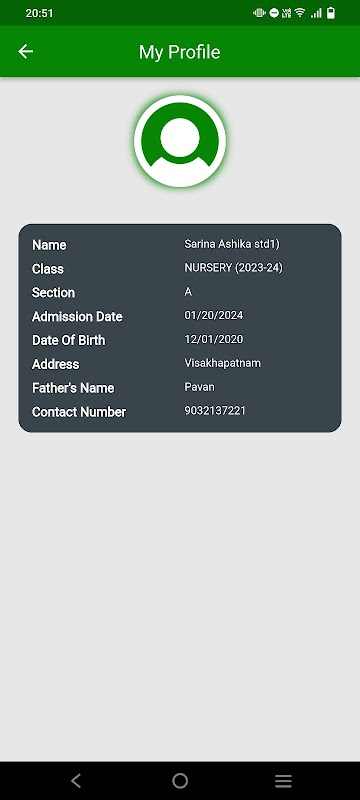Tap the father's name Pavan
360x800 pixels.
click(x=199, y=387)
